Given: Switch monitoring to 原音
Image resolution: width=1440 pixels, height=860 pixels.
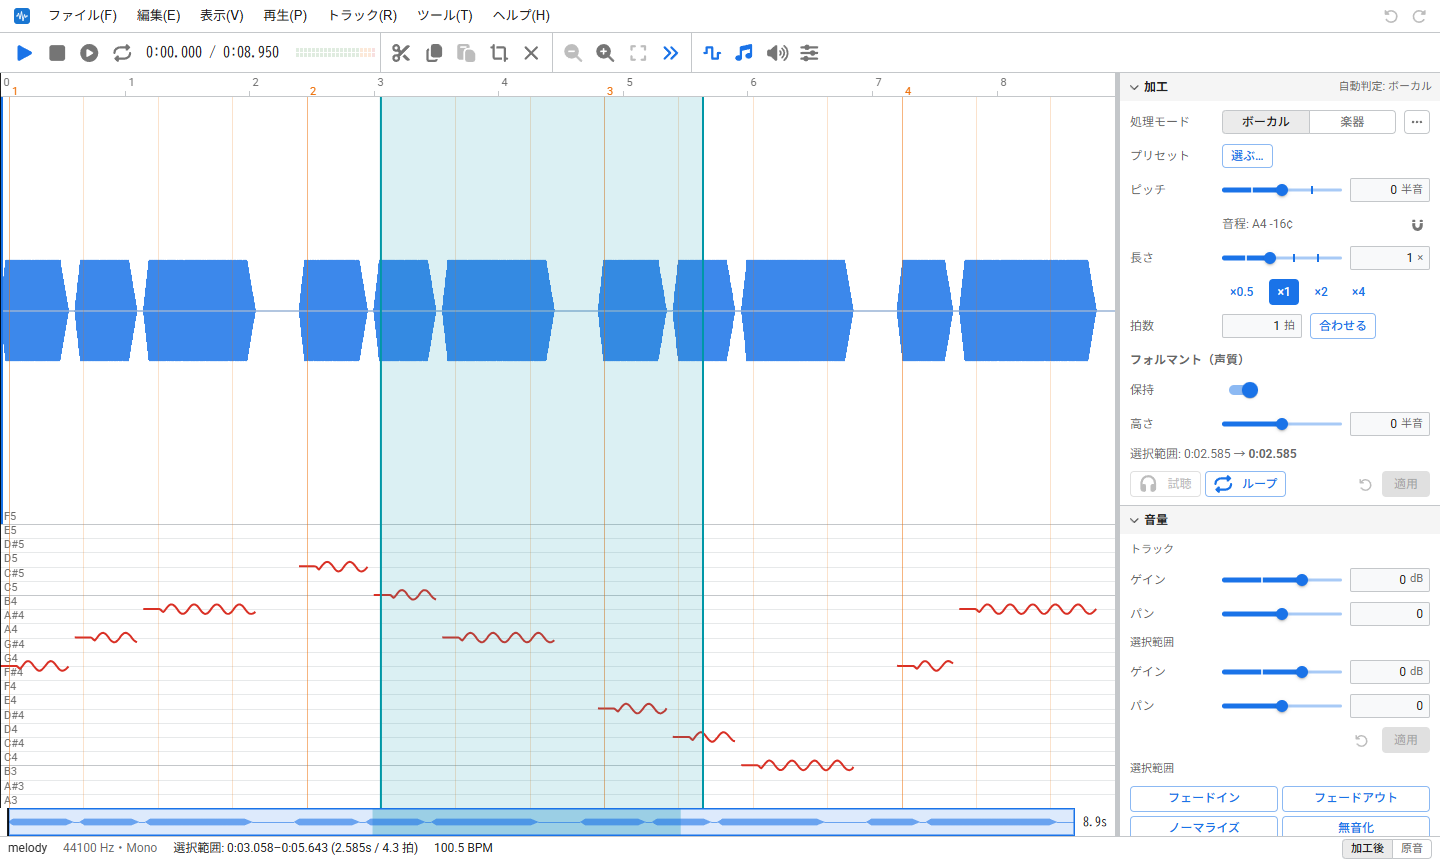Looking at the screenshot, I should click(x=1411, y=848).
